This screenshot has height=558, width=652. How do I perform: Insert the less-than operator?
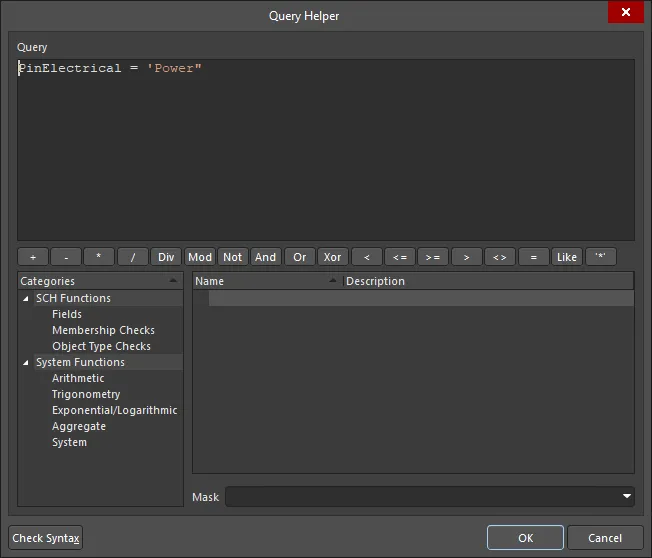[367, 257]
